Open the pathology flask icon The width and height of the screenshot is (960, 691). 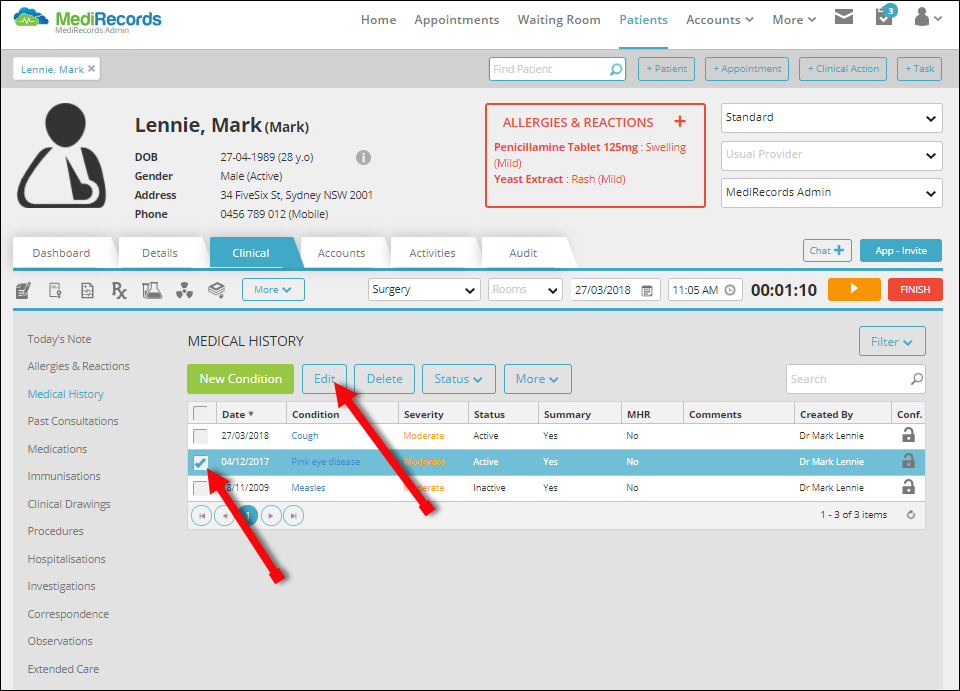[152, 290]
